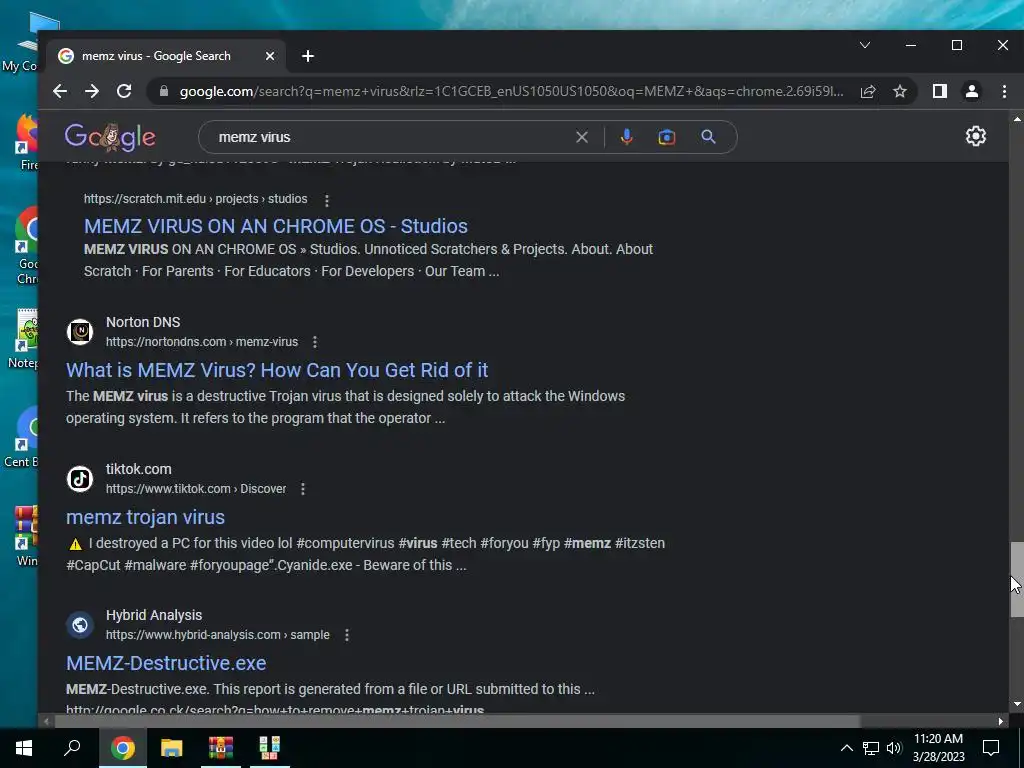Click the scroll up arrow of page
The image size is (1024, 768).
coord(1017,120)
